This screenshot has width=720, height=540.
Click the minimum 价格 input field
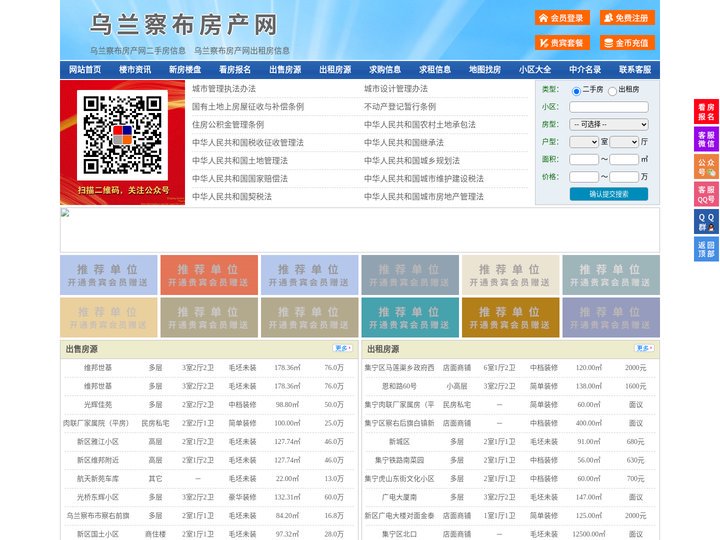point(584,177)
